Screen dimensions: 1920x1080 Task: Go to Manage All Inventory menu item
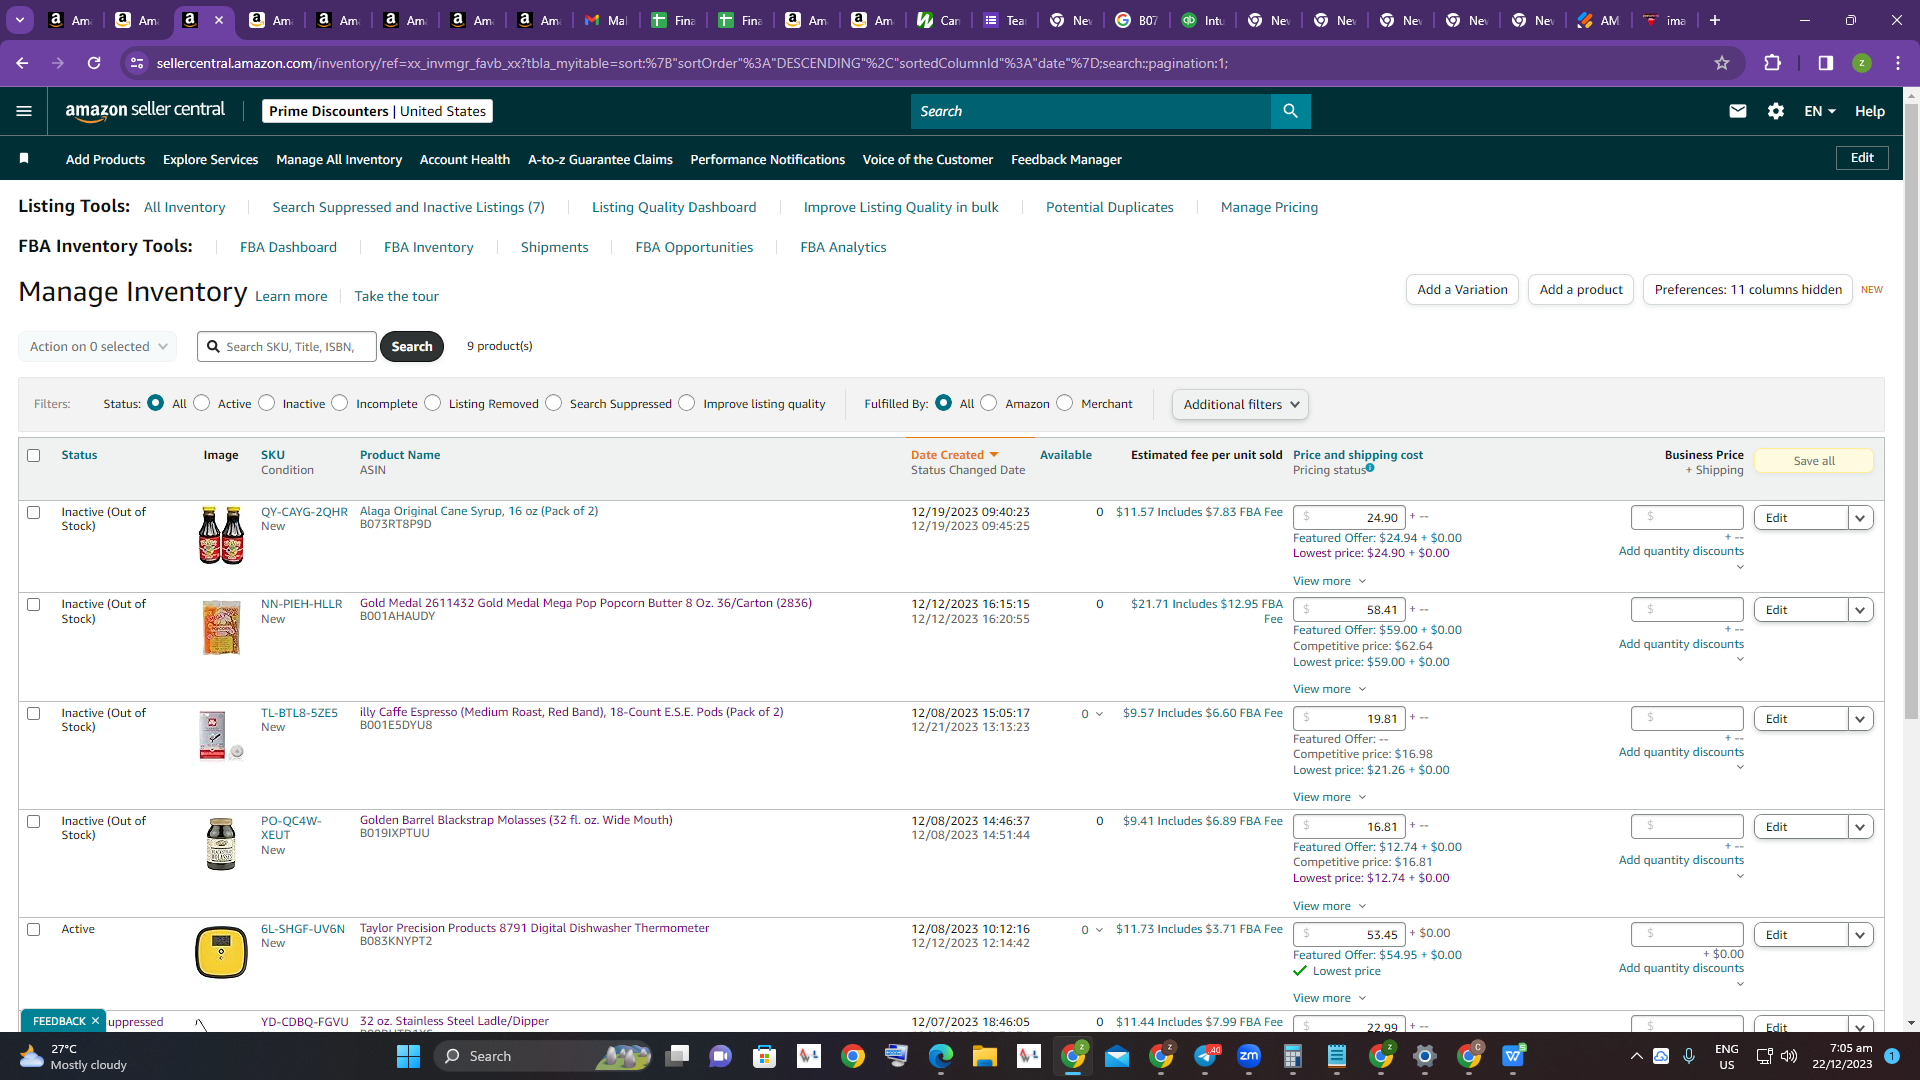click(339, 159)
